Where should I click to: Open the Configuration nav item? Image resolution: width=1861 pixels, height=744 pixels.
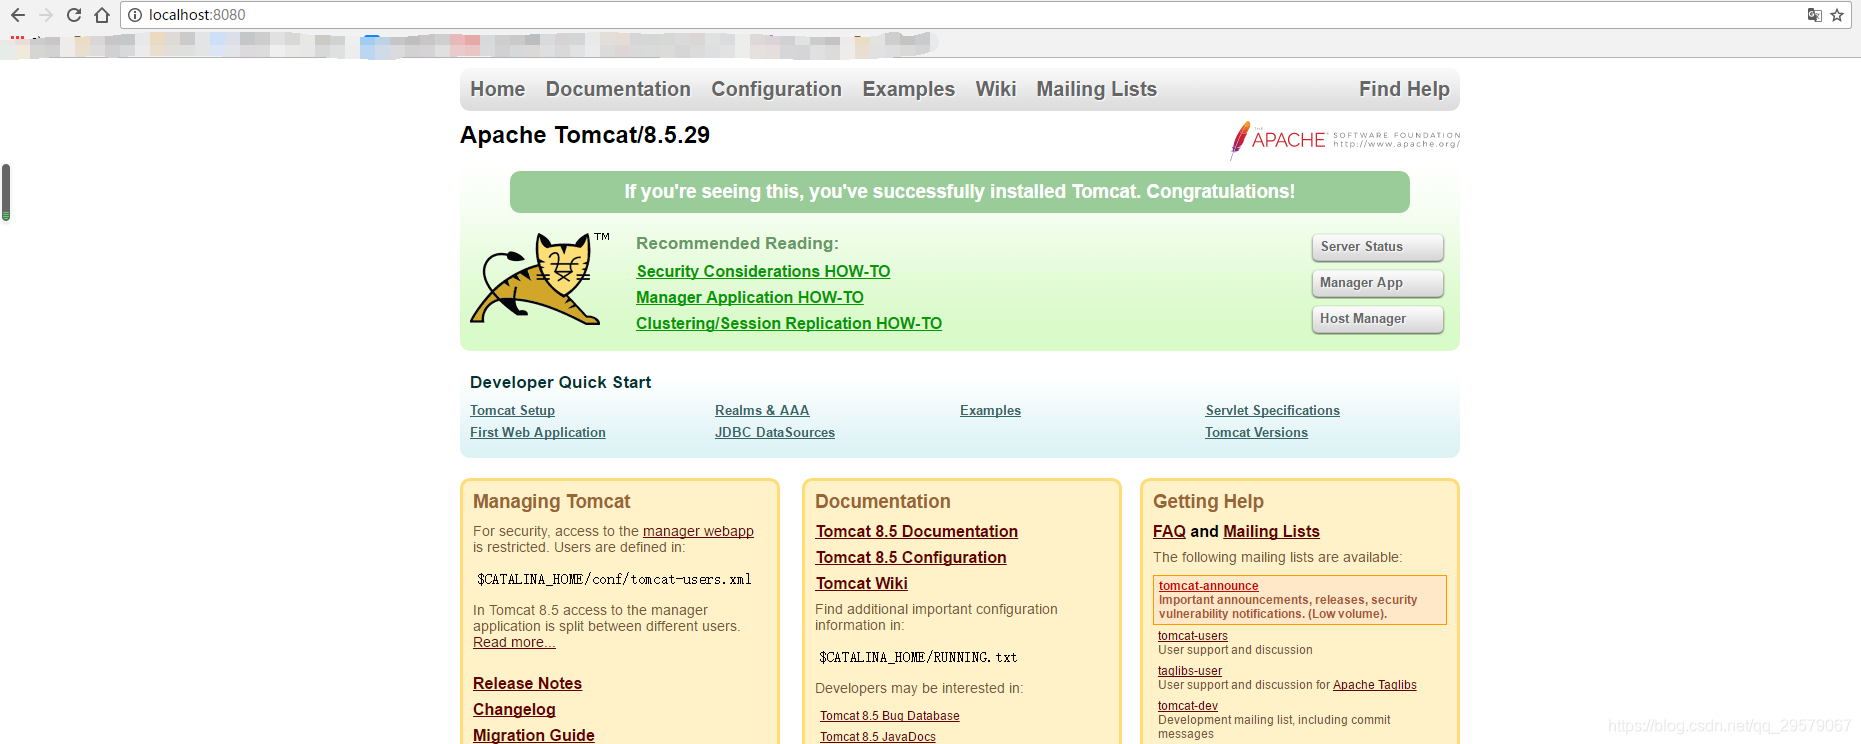[x=776, y=90]
